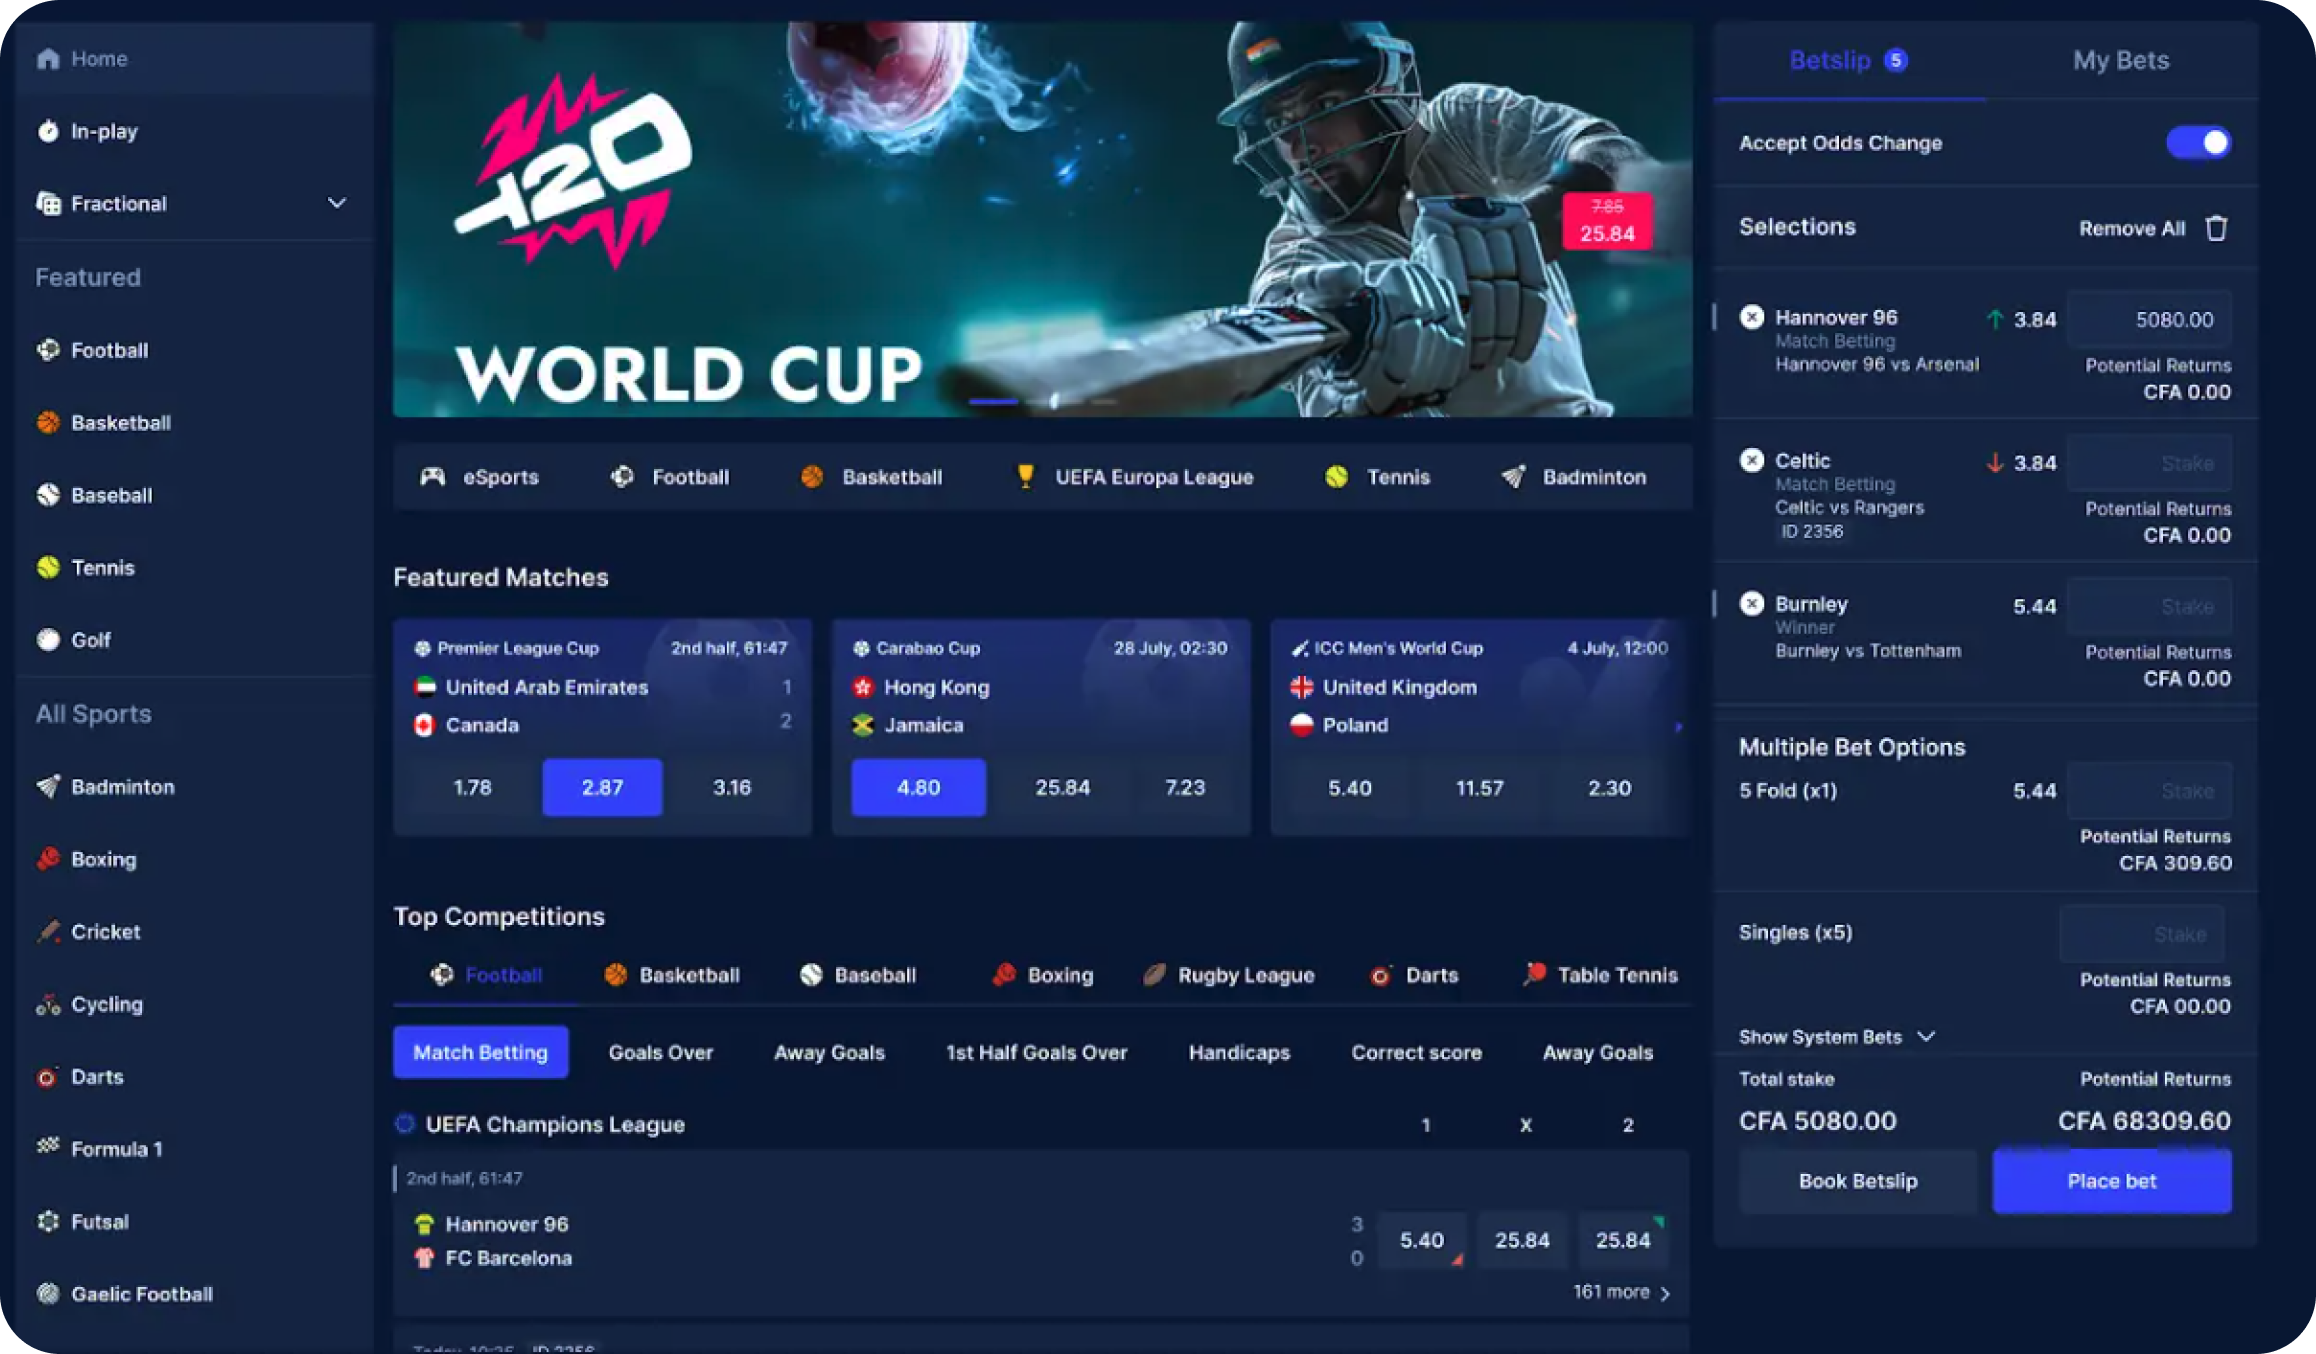2316x1354 pixels.
Task: Click the Book Betslip button
Action: 1858,1181
